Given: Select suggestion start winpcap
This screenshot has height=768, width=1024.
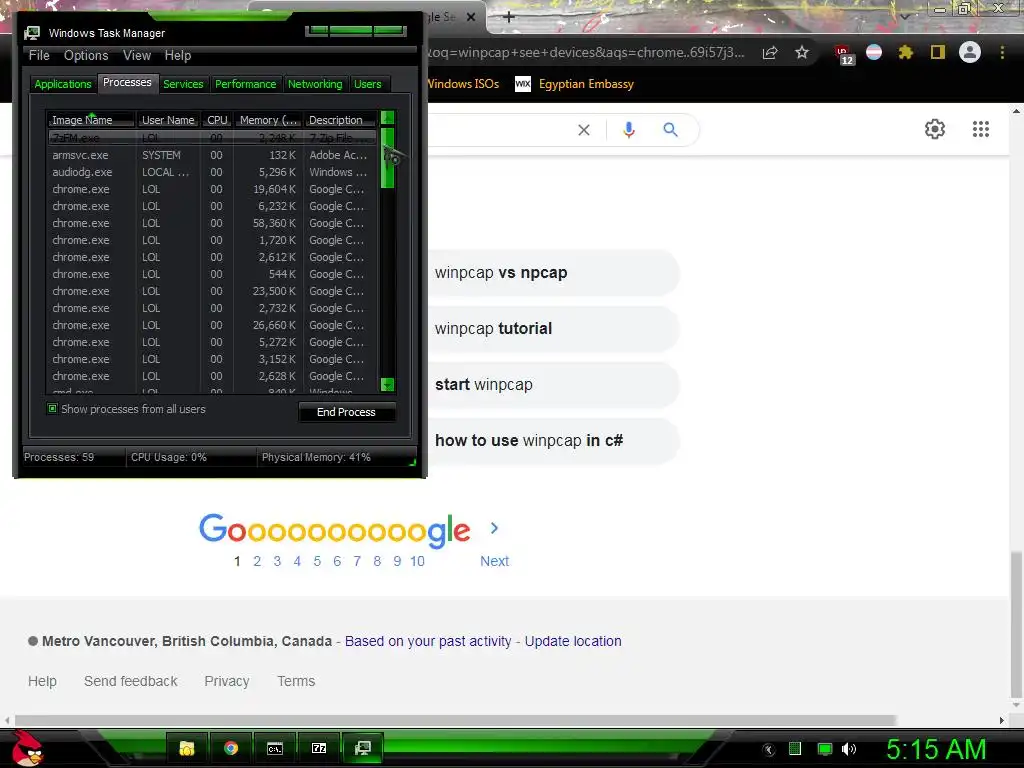Looking at the screenshot, I should 553,385.
